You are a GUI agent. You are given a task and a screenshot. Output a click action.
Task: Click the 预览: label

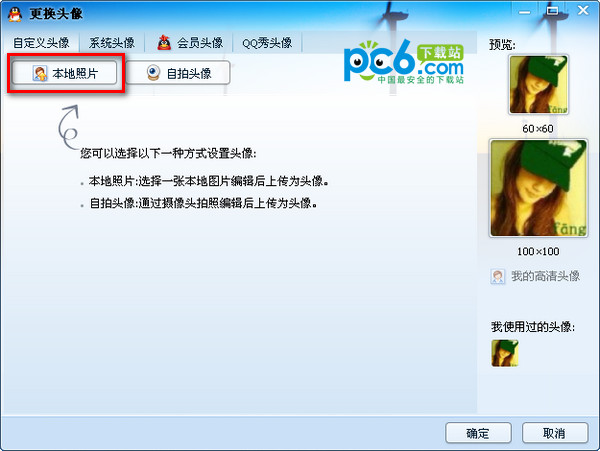[502, 45]
